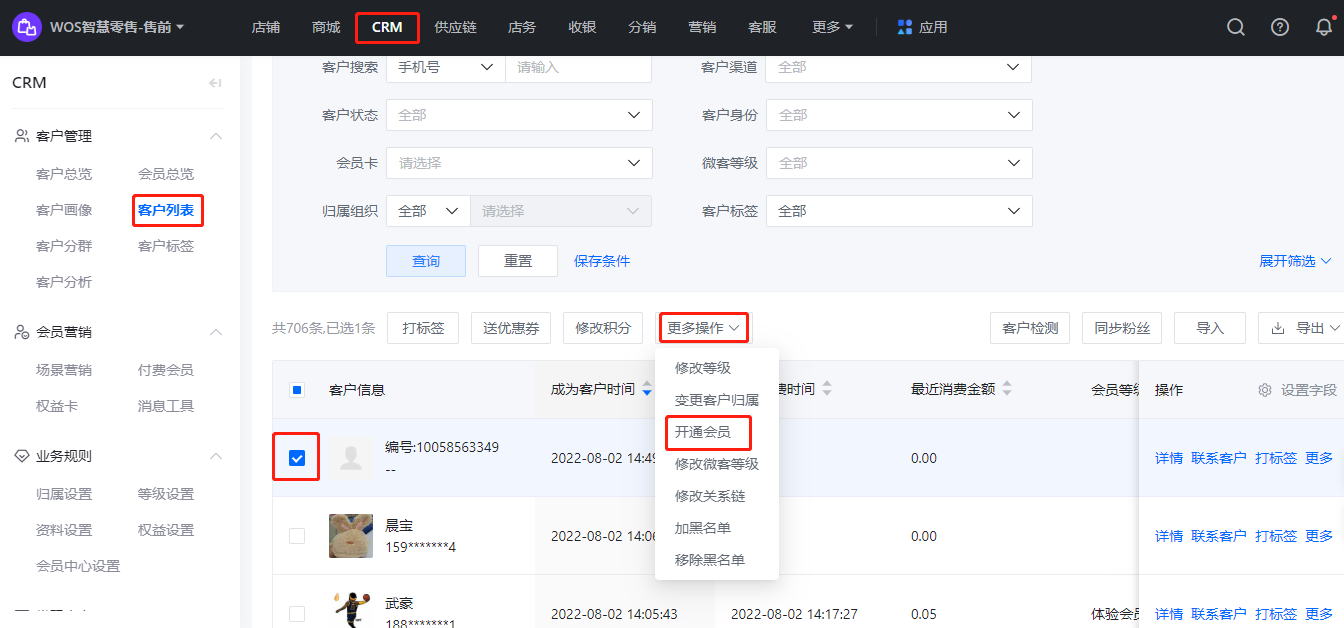This screenshot has height=628, width=1344.
Task: Expand the 会员卡 select dropdown
Action: coord(519,163)
